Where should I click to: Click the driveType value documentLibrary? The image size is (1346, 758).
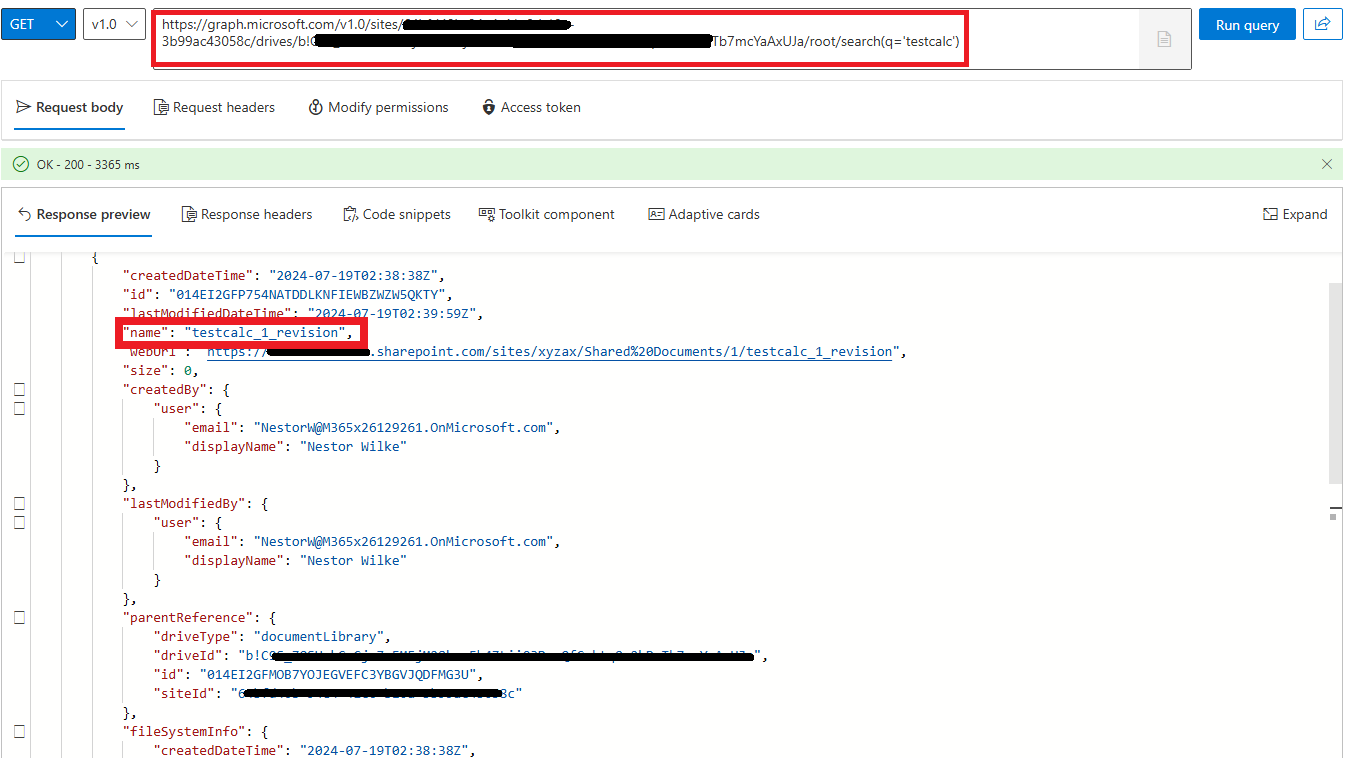(x=318, y=636)
